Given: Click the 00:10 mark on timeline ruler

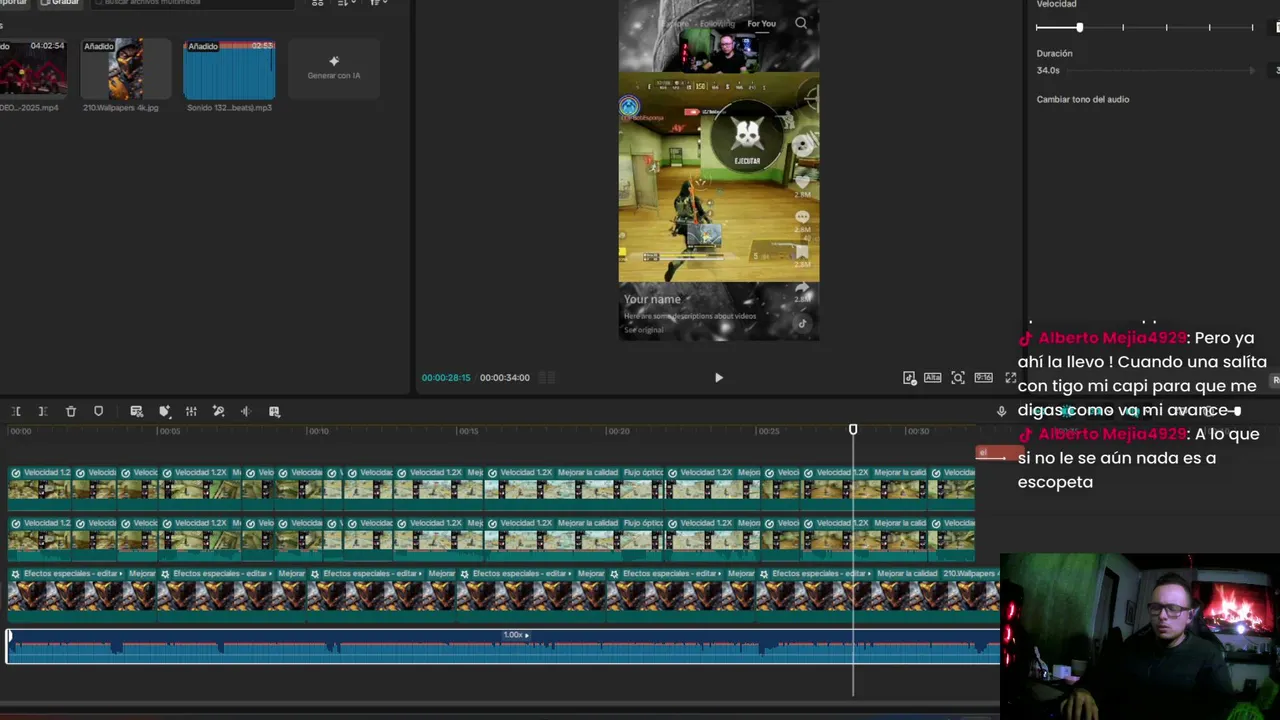Looking at the screenshot, I should pos(318,431).
